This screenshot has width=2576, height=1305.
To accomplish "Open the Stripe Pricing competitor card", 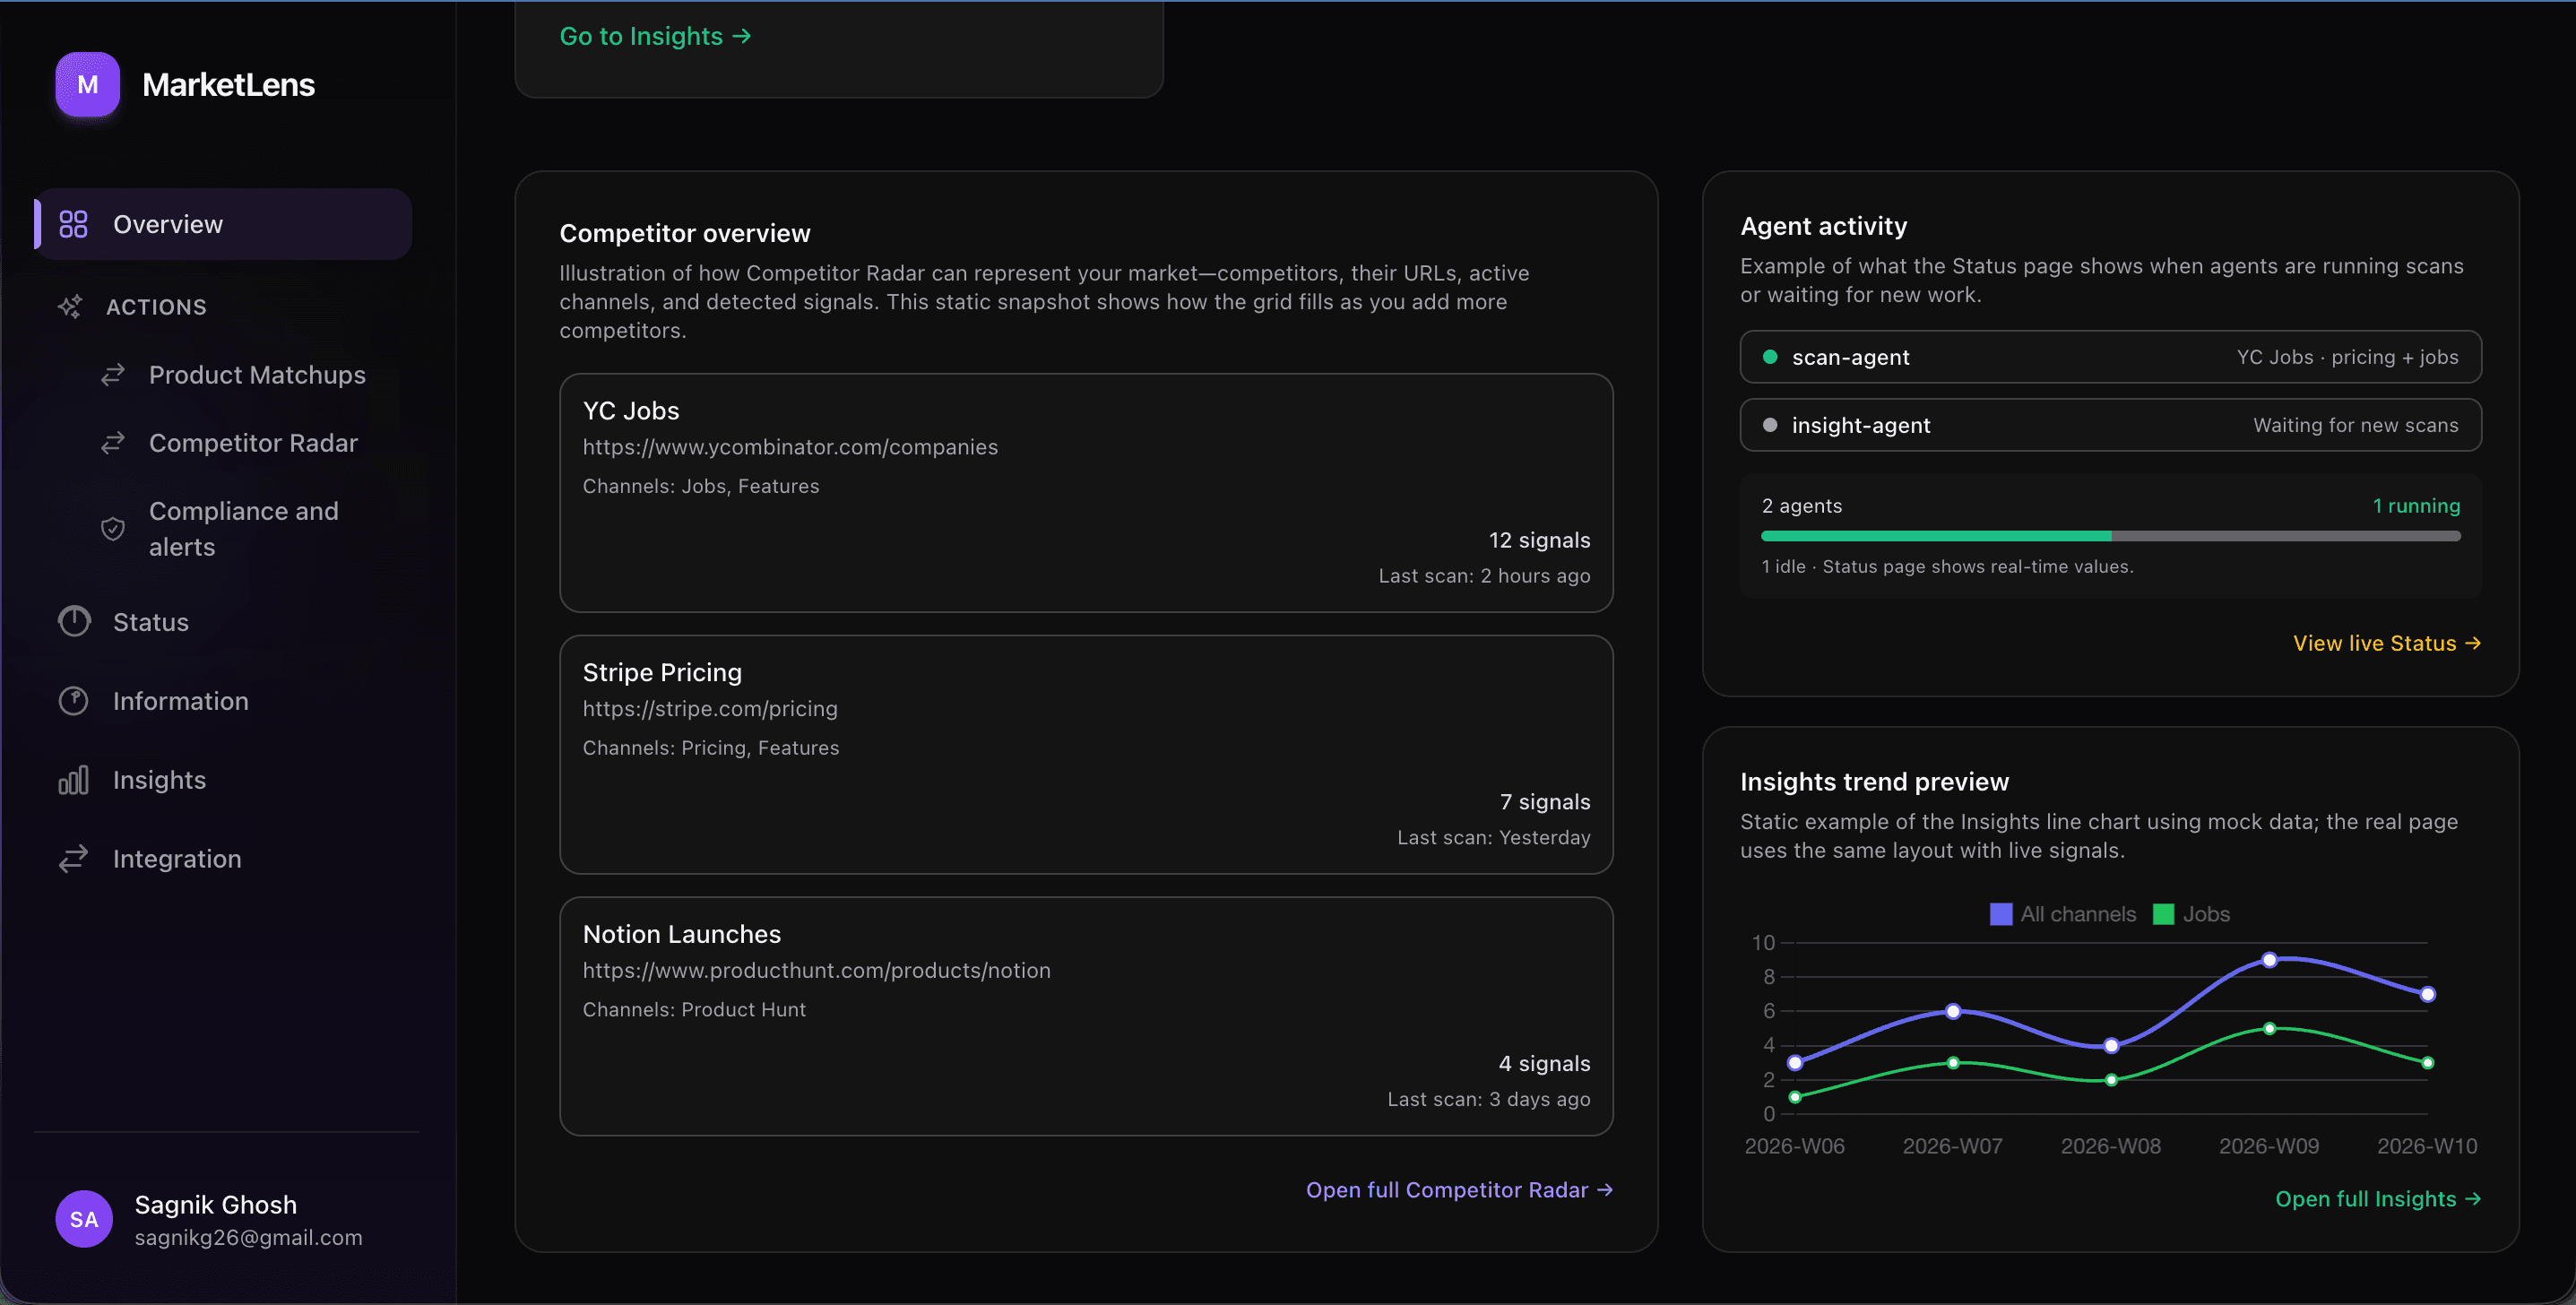I will pyautogui.click(x=1086, y=754).
